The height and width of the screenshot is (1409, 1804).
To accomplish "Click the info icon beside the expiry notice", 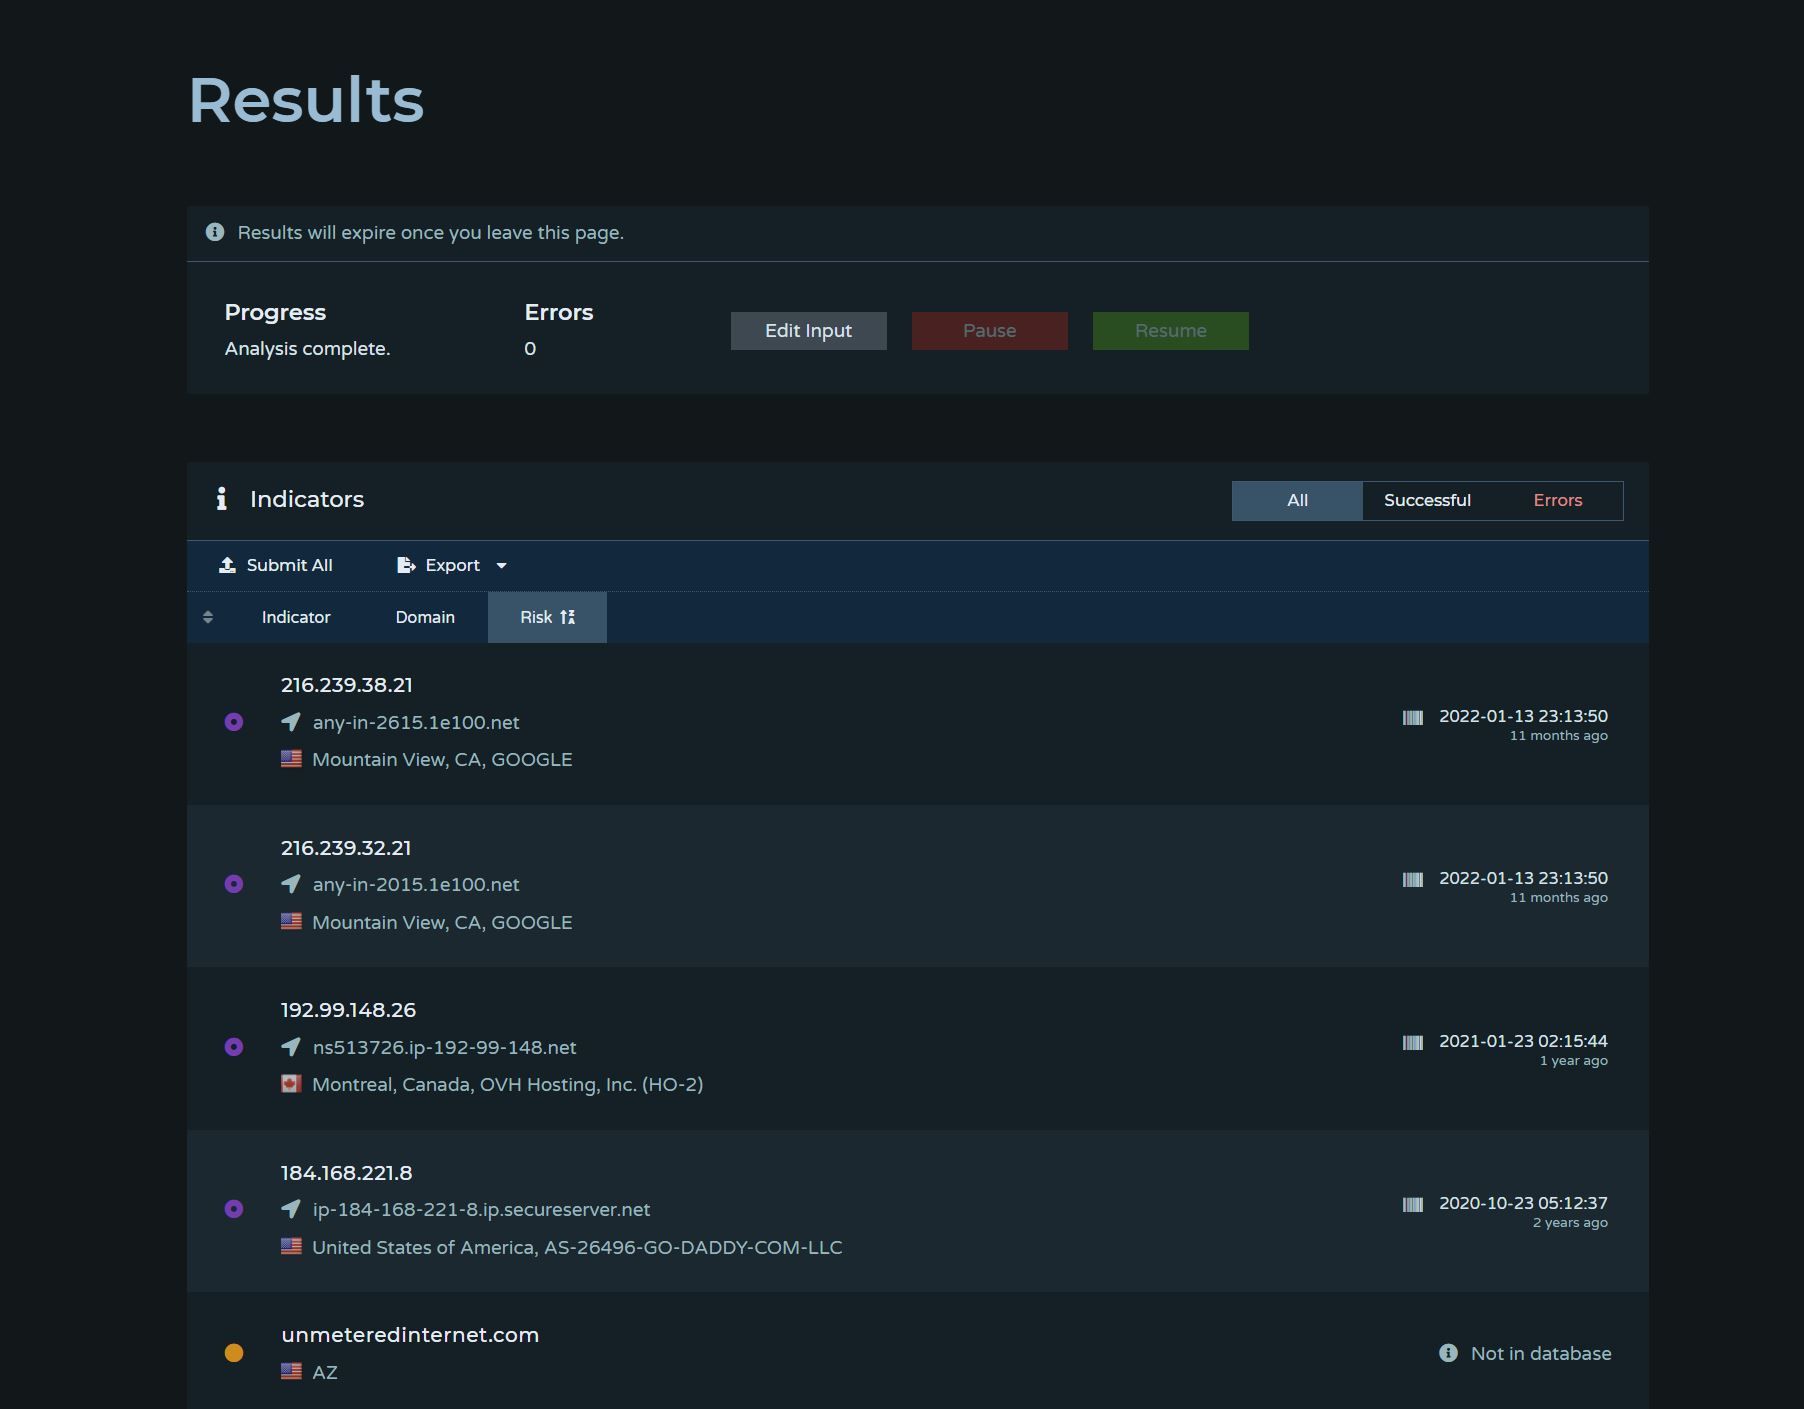I will [215, 232].
